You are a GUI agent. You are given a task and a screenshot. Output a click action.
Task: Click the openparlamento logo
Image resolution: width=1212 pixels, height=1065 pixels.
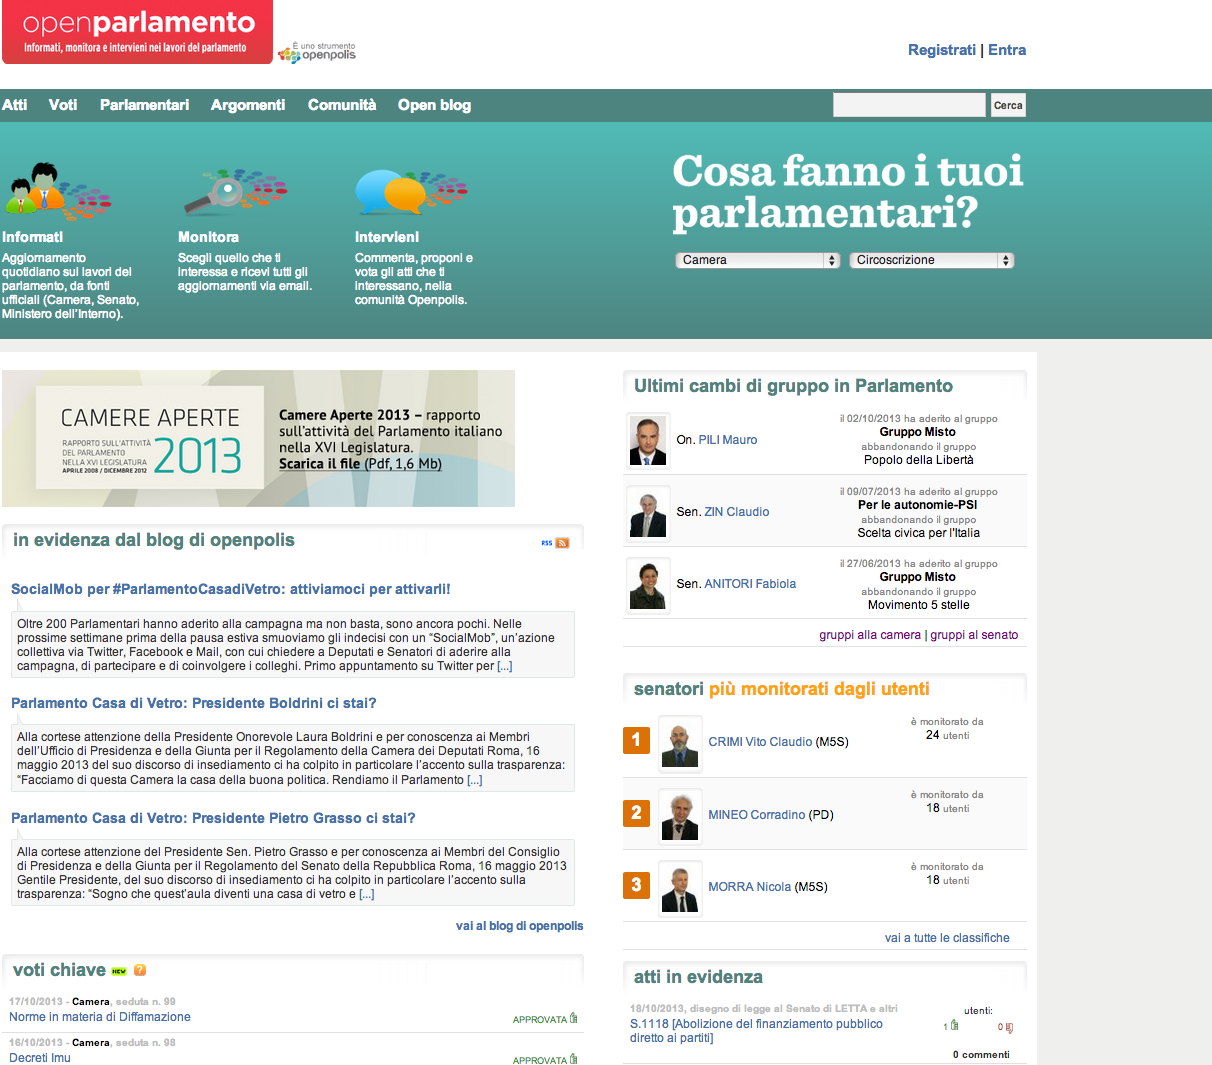tap(137, 32)
